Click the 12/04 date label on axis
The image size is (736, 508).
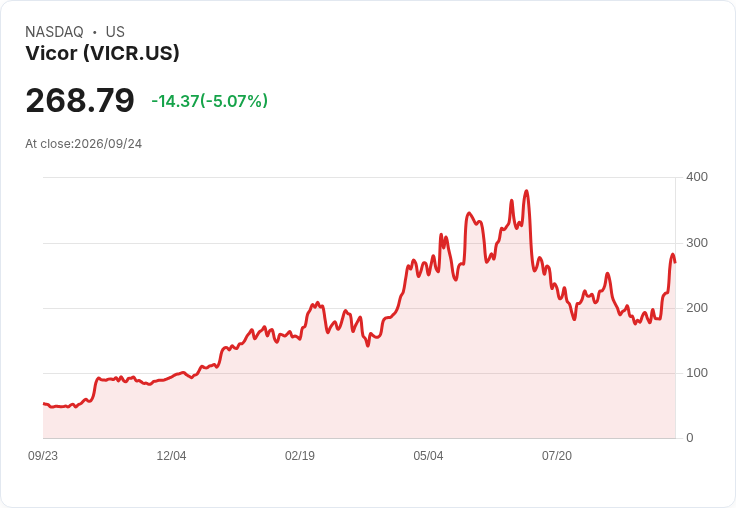(171, 455)
